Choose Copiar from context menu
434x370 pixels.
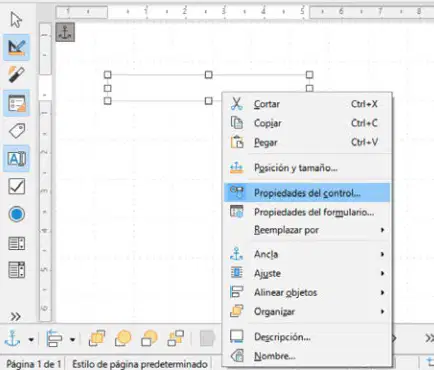(307, 123)
